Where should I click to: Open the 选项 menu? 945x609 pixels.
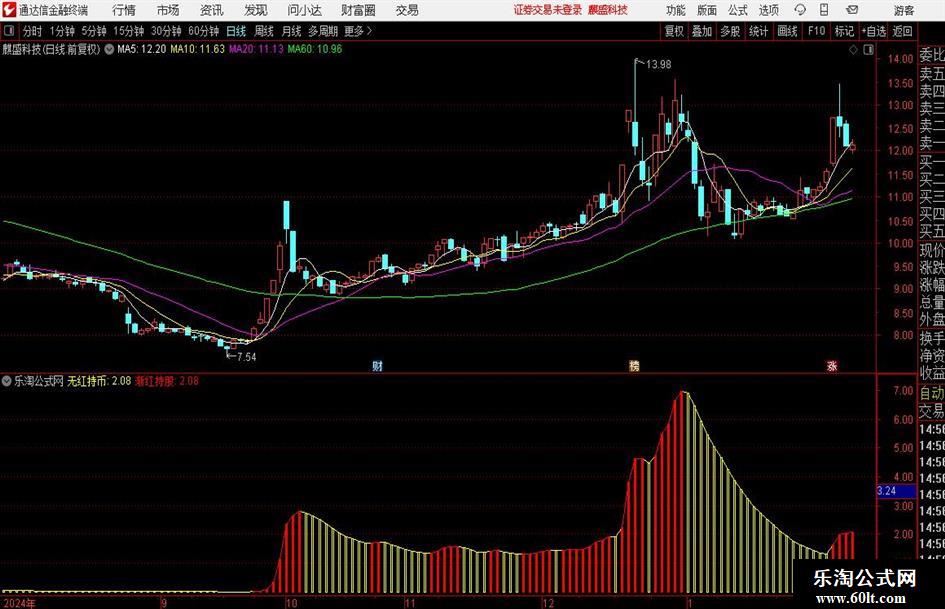768,10
